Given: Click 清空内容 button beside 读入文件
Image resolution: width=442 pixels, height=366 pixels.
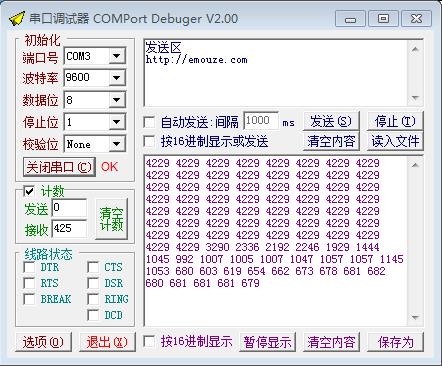Looking at the screenshot, I should pyautogui.click(x=331, y=141).
